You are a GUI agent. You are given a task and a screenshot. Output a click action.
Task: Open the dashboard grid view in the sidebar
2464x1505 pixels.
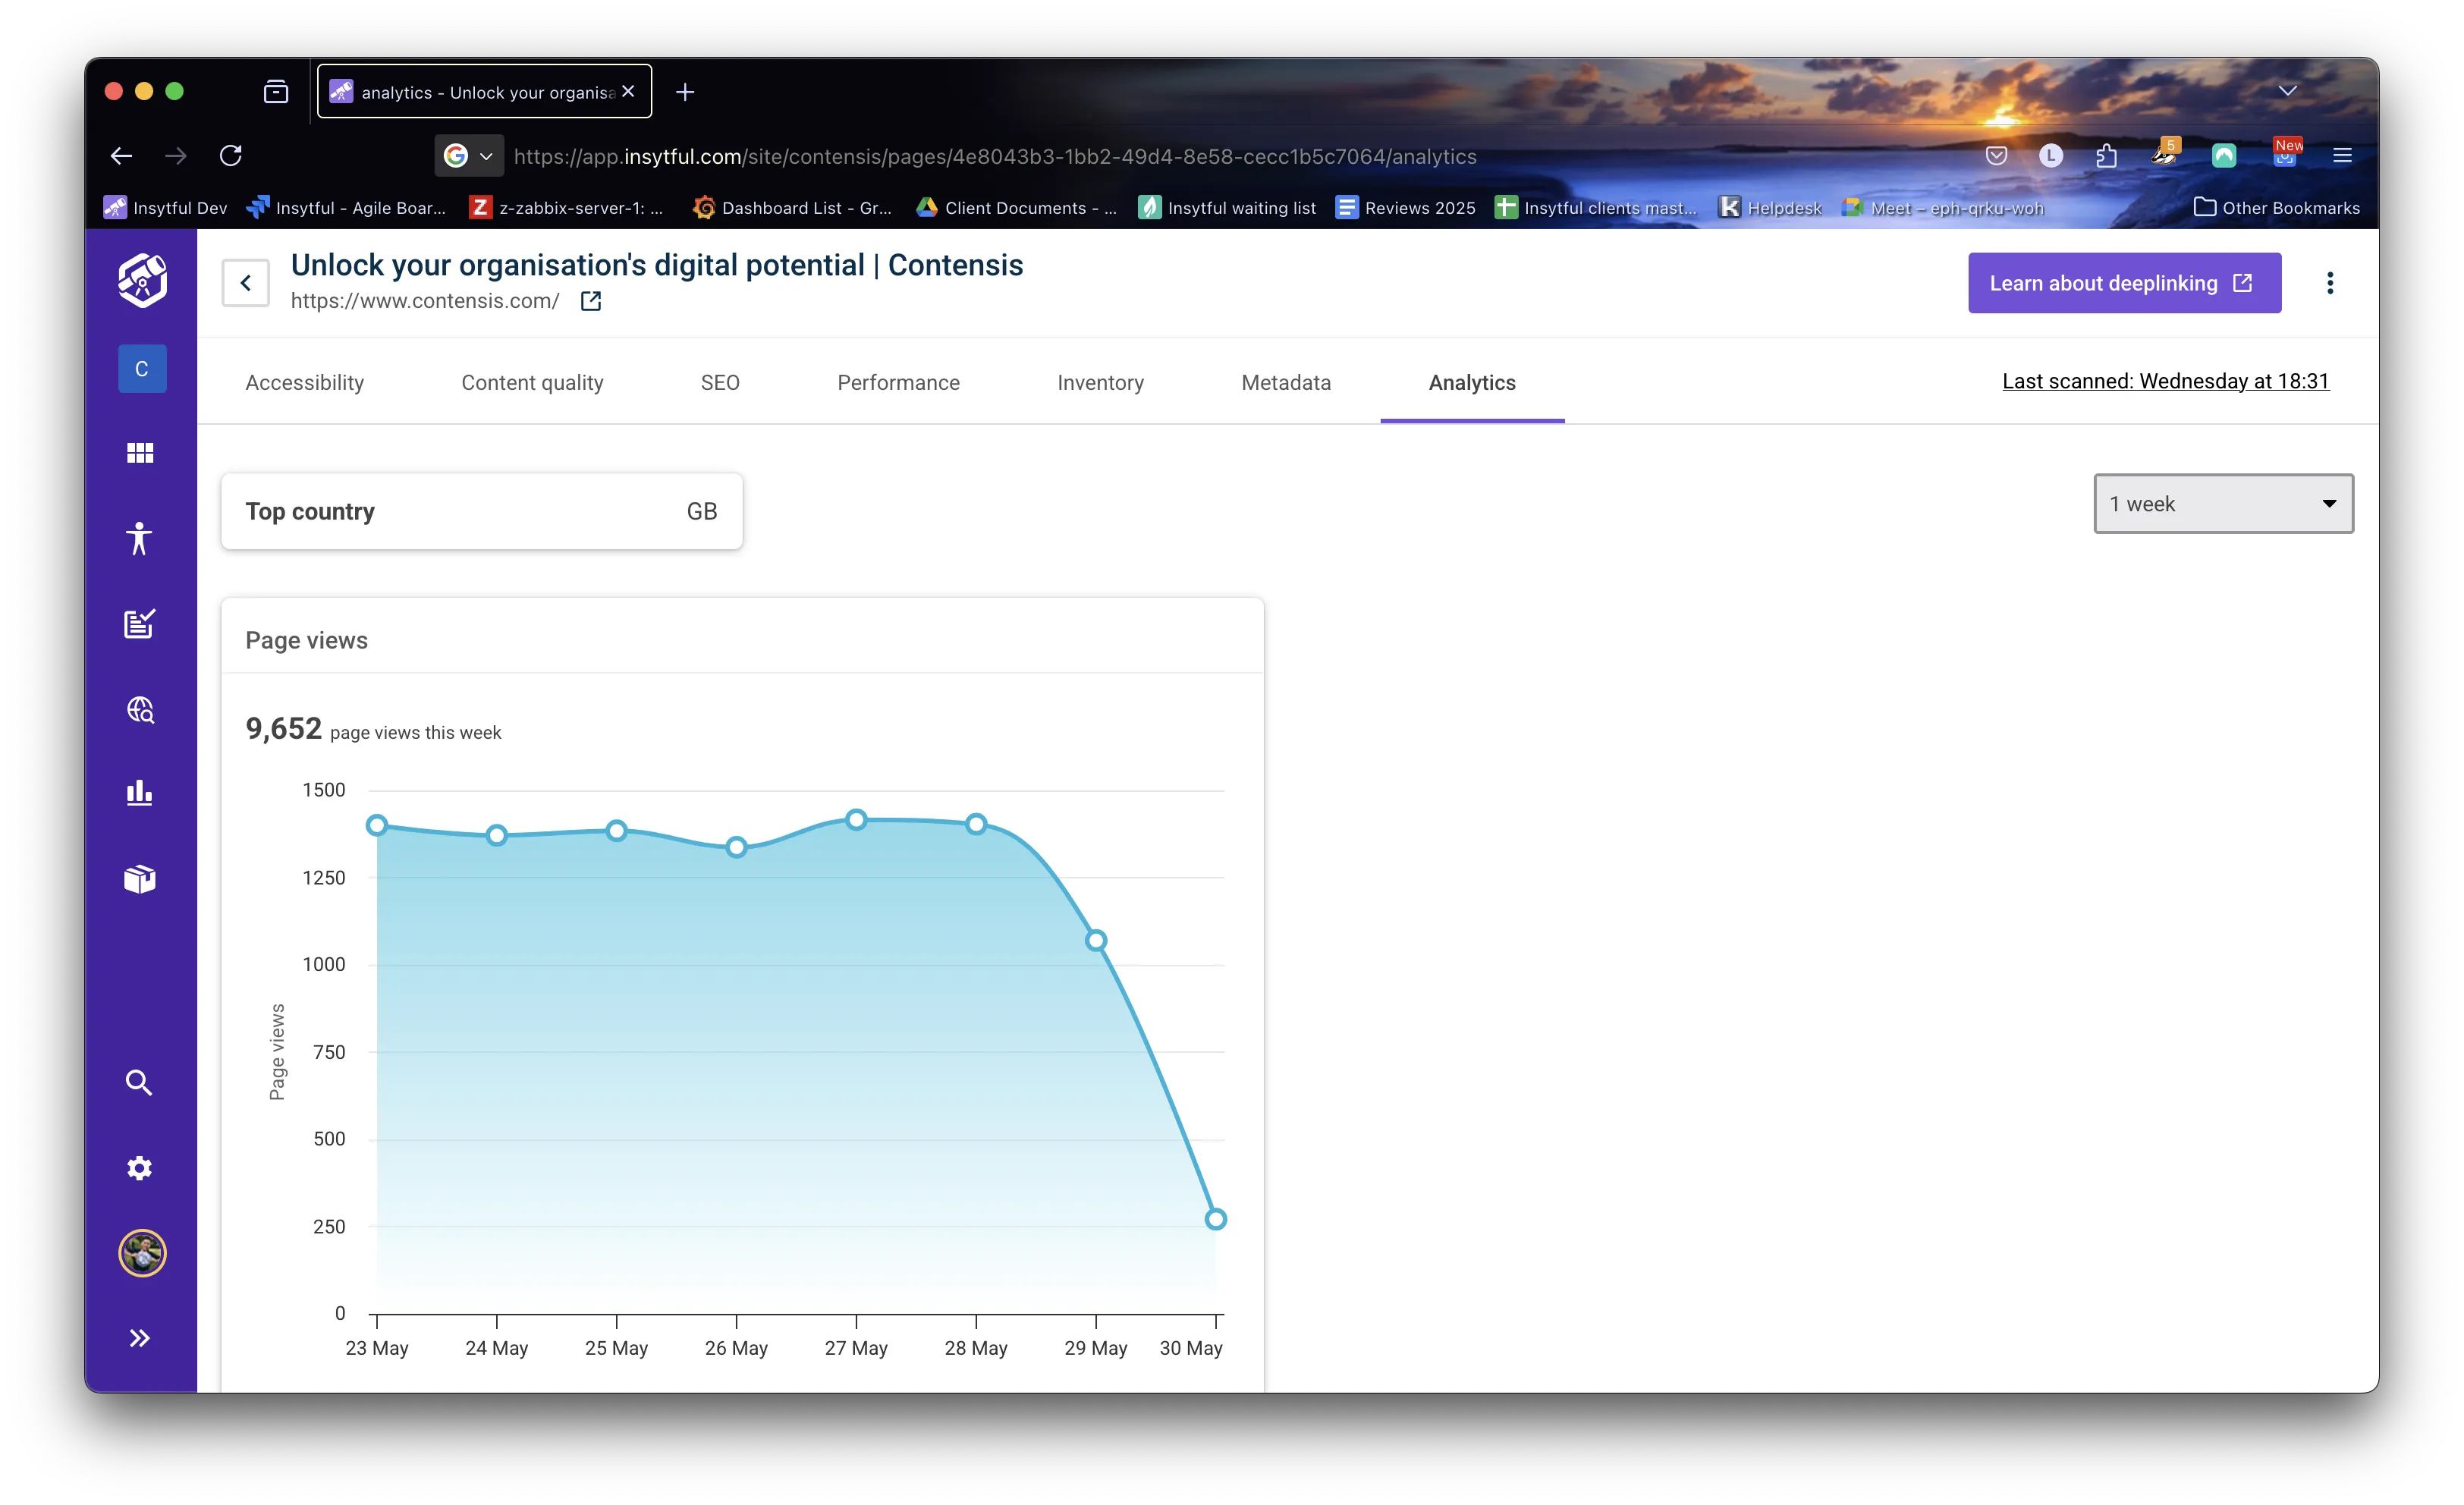pyautogui.click(x=139, y=452)
